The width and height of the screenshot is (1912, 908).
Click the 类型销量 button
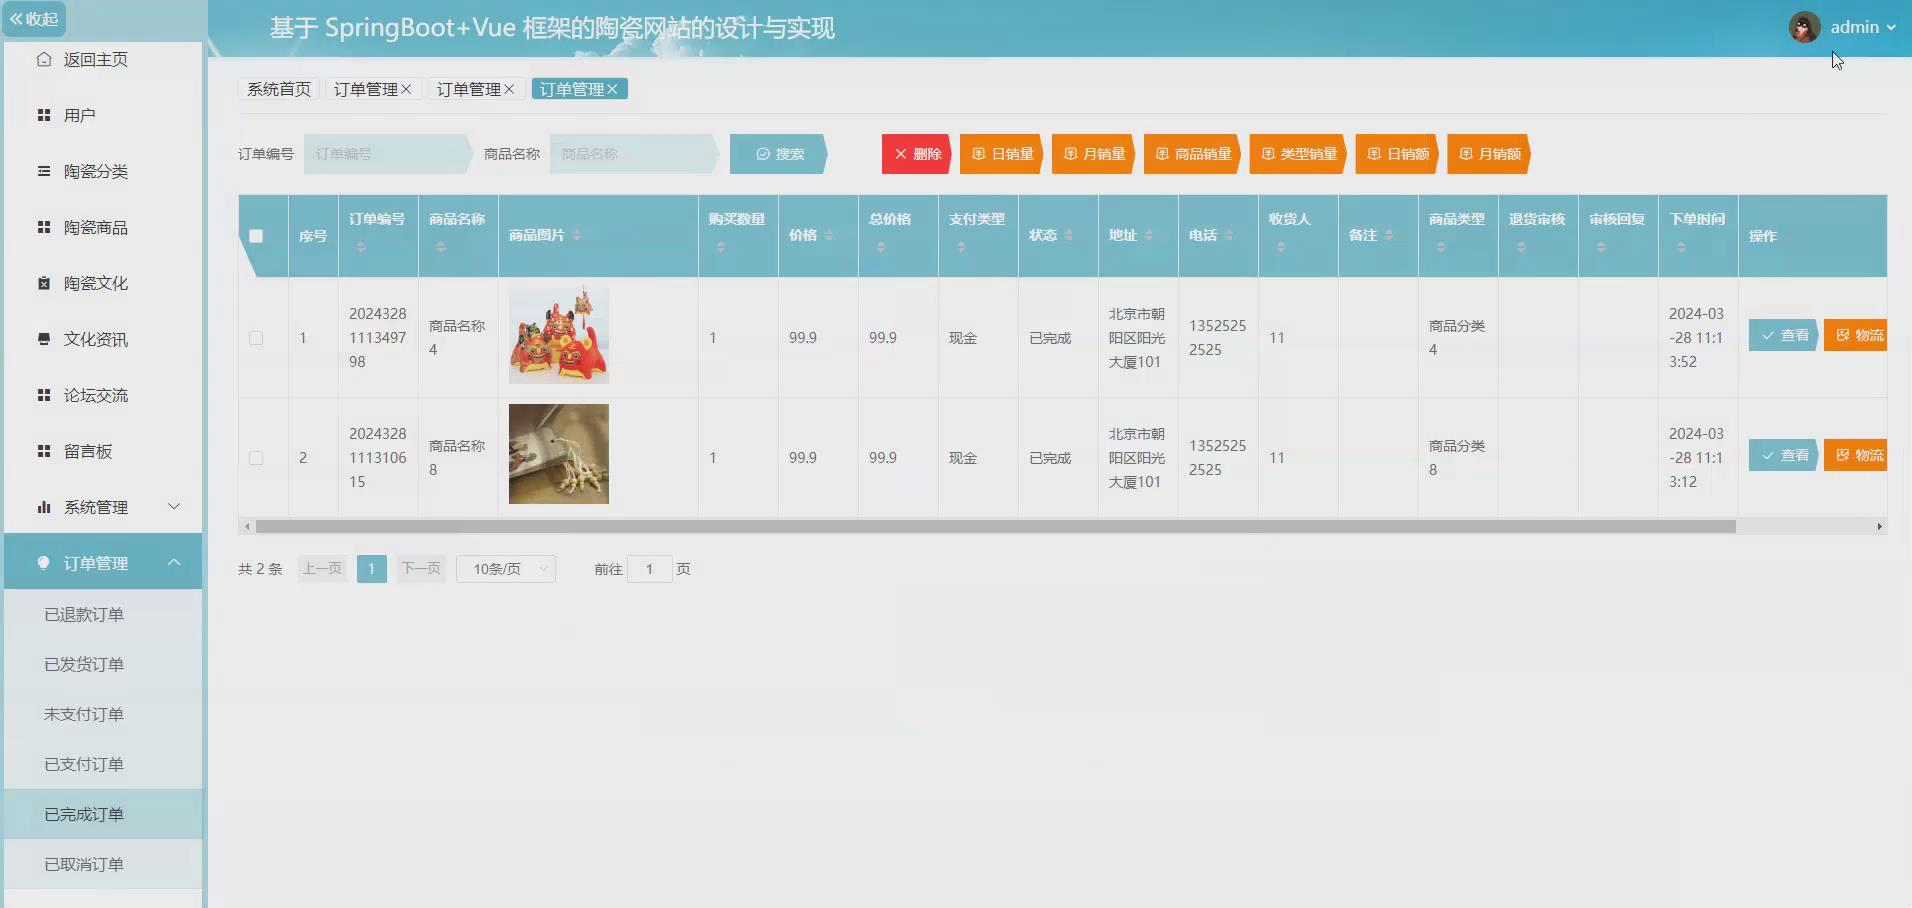(1299, 154)
